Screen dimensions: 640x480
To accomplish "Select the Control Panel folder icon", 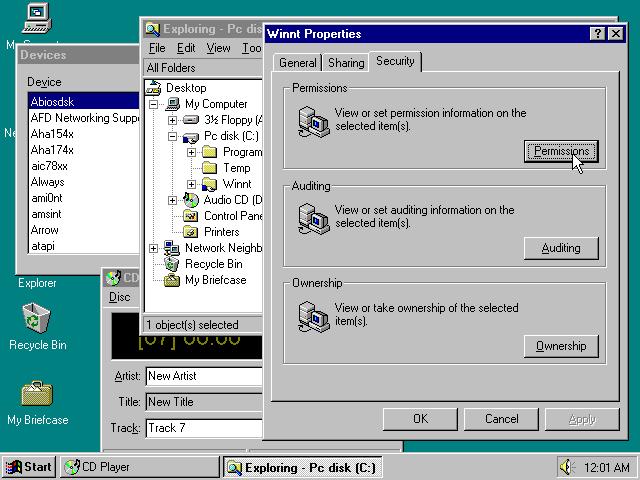I will point(191,216).
